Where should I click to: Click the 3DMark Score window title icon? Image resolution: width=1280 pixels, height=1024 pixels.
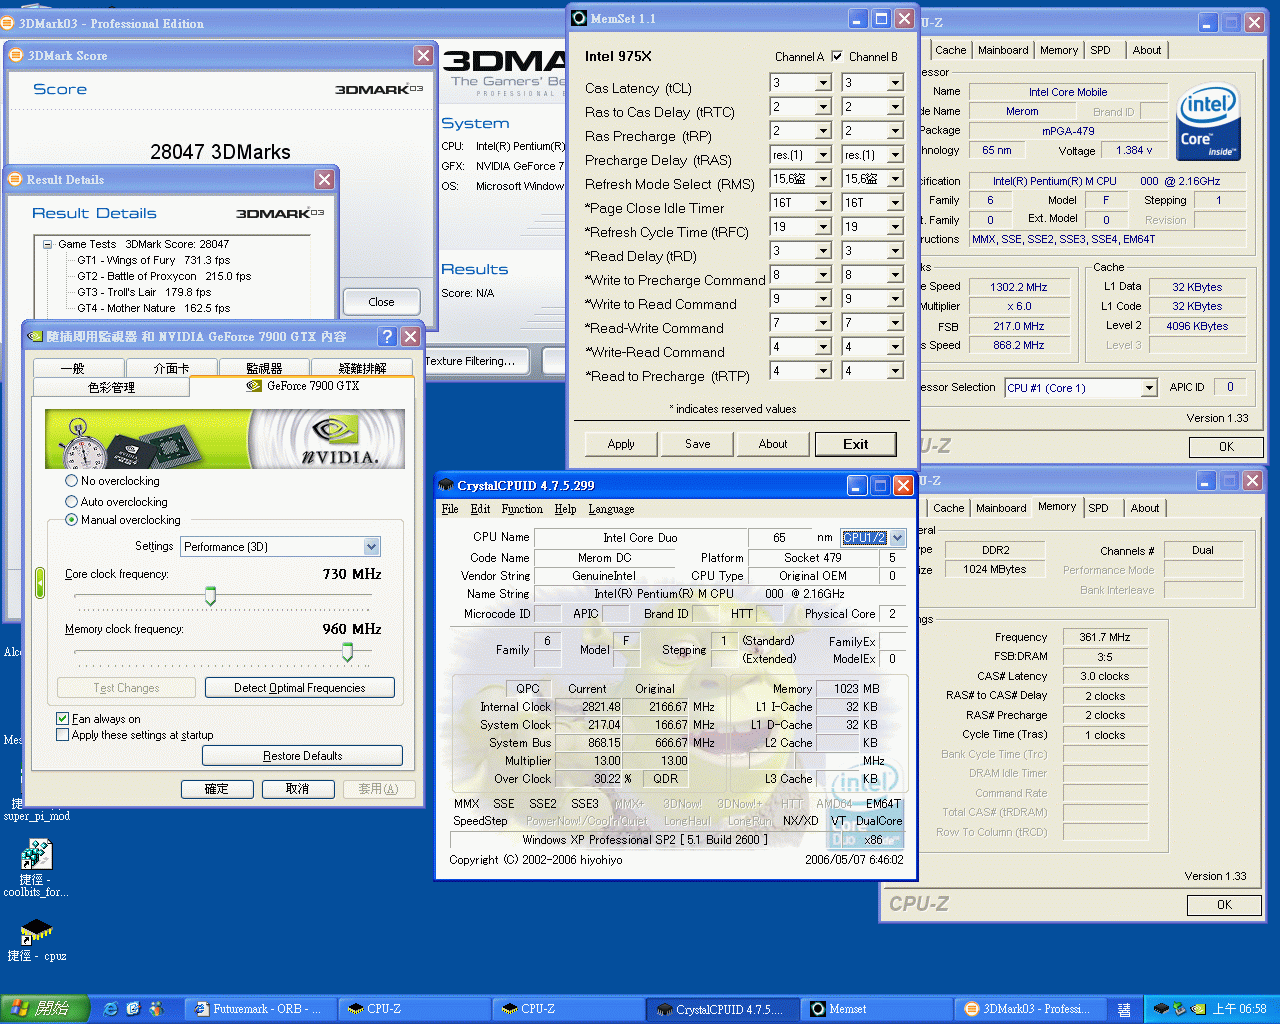pos(16,55)
